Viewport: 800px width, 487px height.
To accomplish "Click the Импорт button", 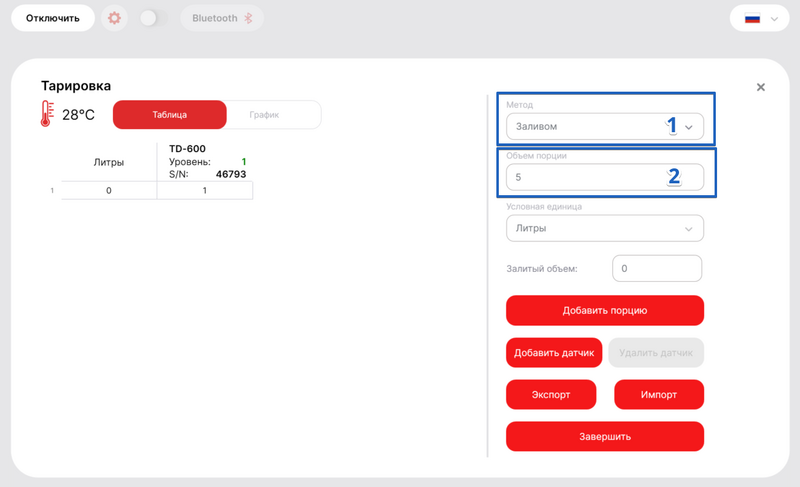I will click(659, 394).
